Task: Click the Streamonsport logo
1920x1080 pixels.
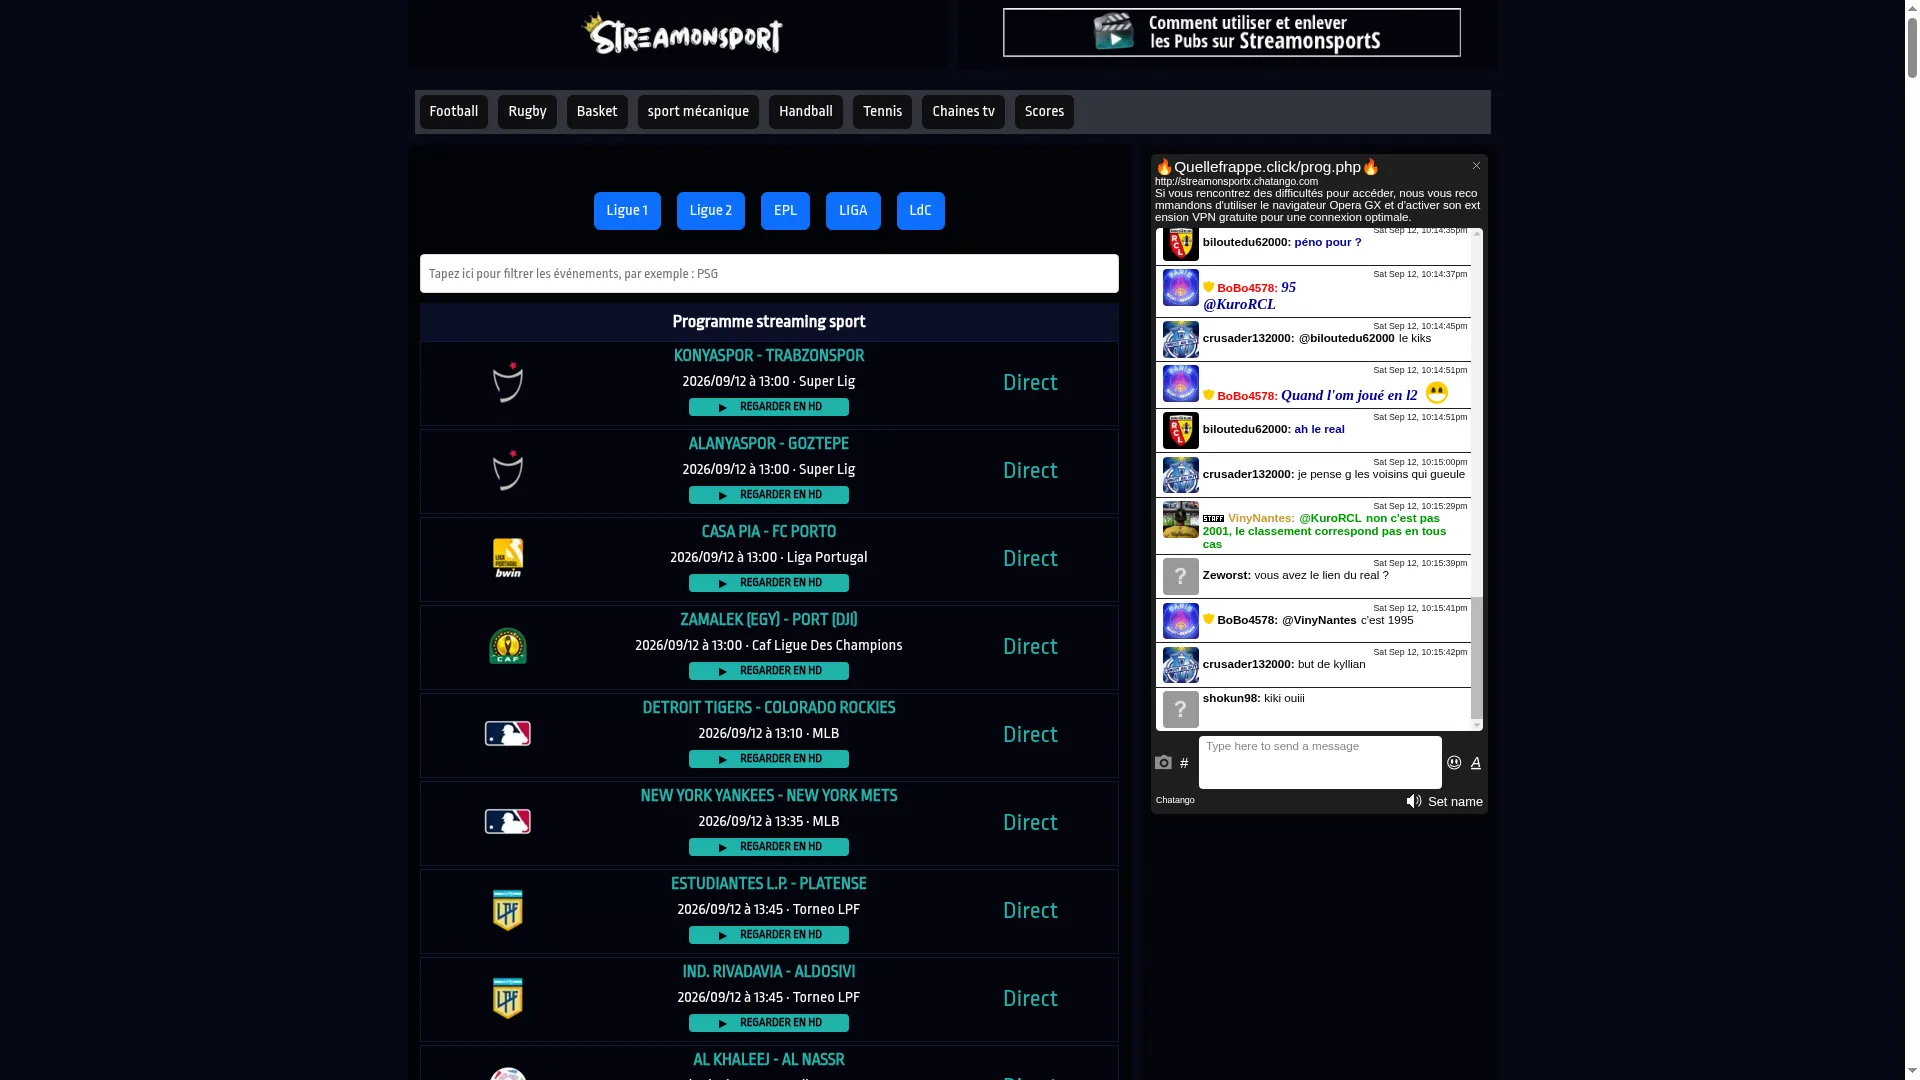Action: click(683, 35)
